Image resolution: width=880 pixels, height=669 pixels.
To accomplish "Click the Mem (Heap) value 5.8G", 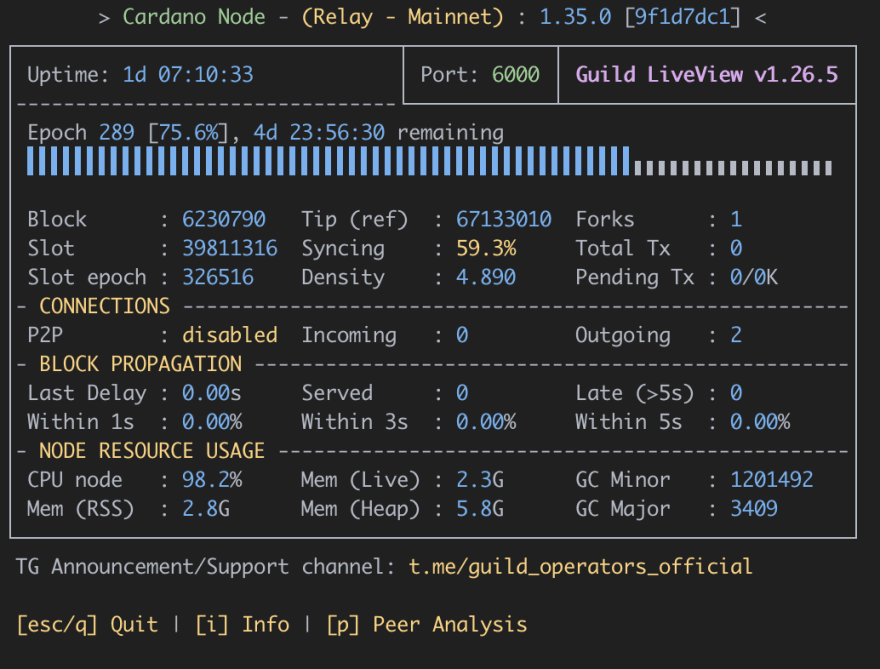I will [x=480, y=508].
